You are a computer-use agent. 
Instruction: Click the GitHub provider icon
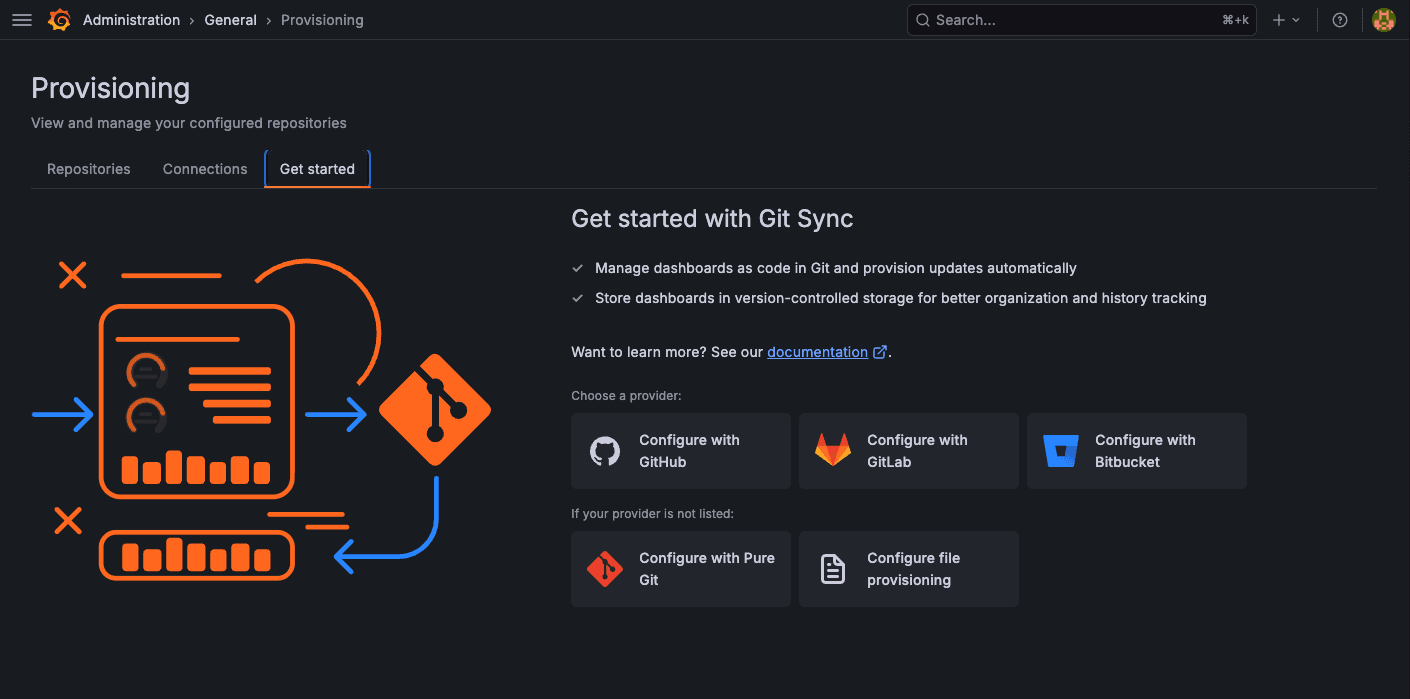tap(604, 451)
